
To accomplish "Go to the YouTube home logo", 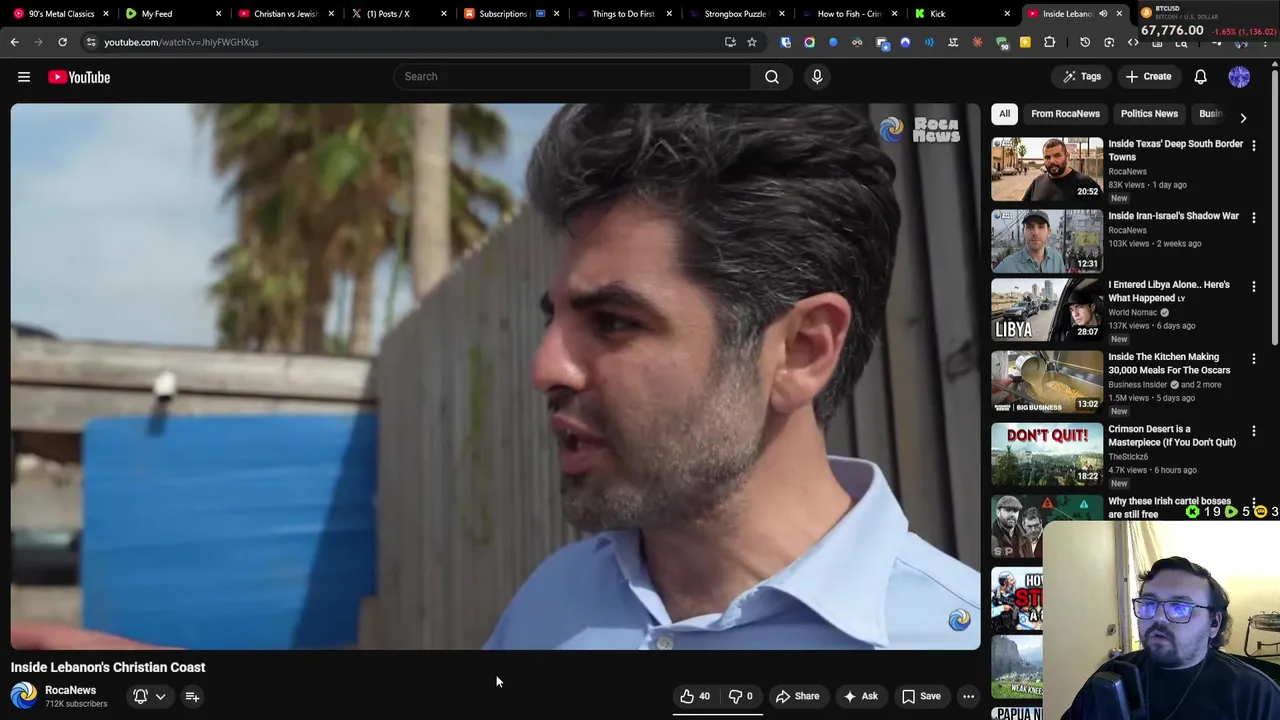I will (x=79, y=77).
